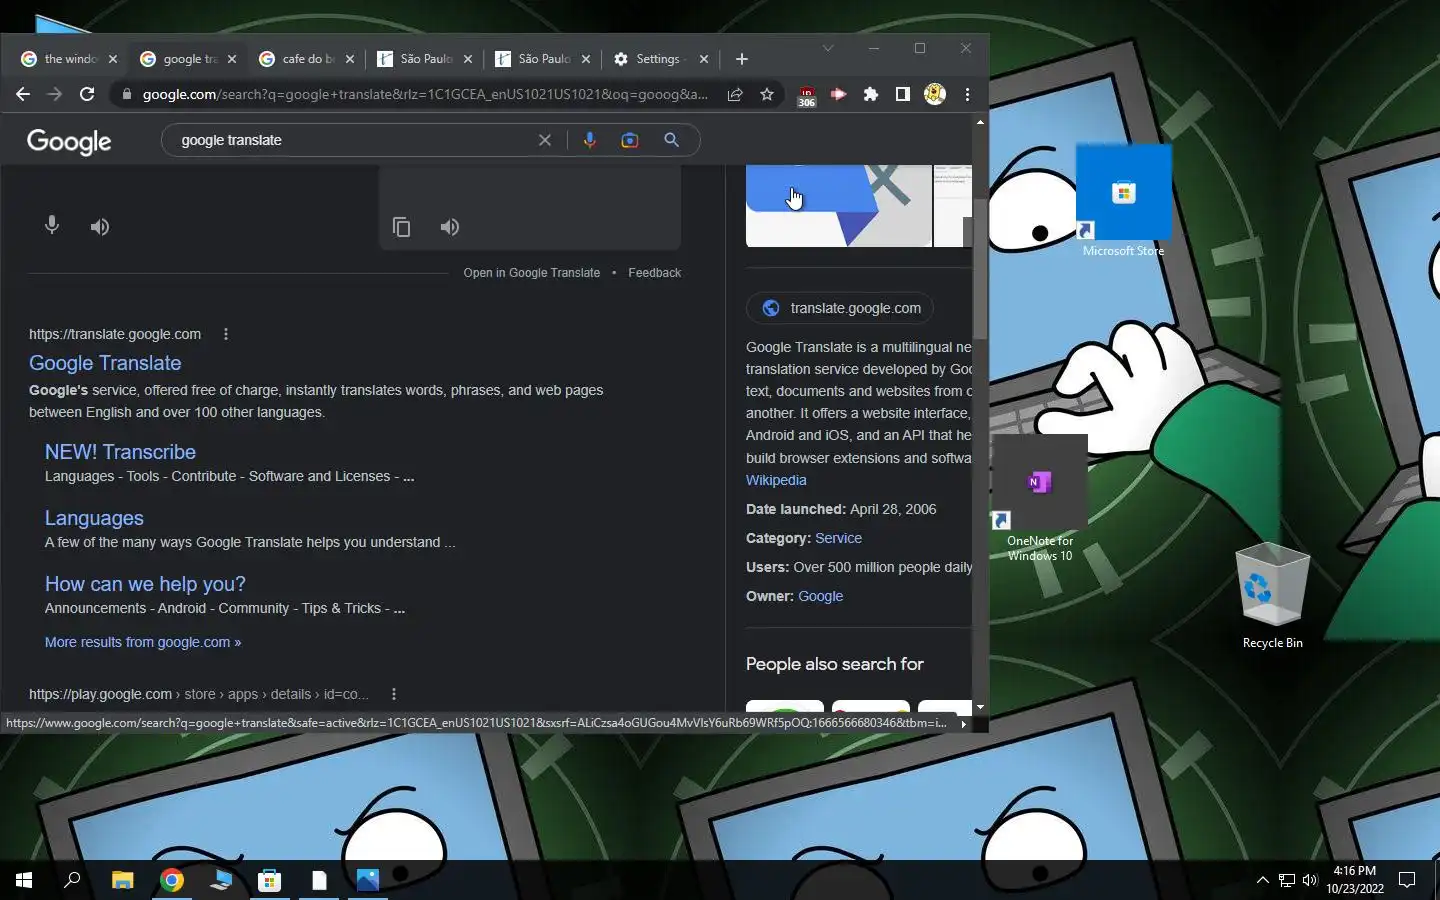Viewport: 1440px width, 900px height.
Task: Search by image with the camera icon
Action: 630,140
